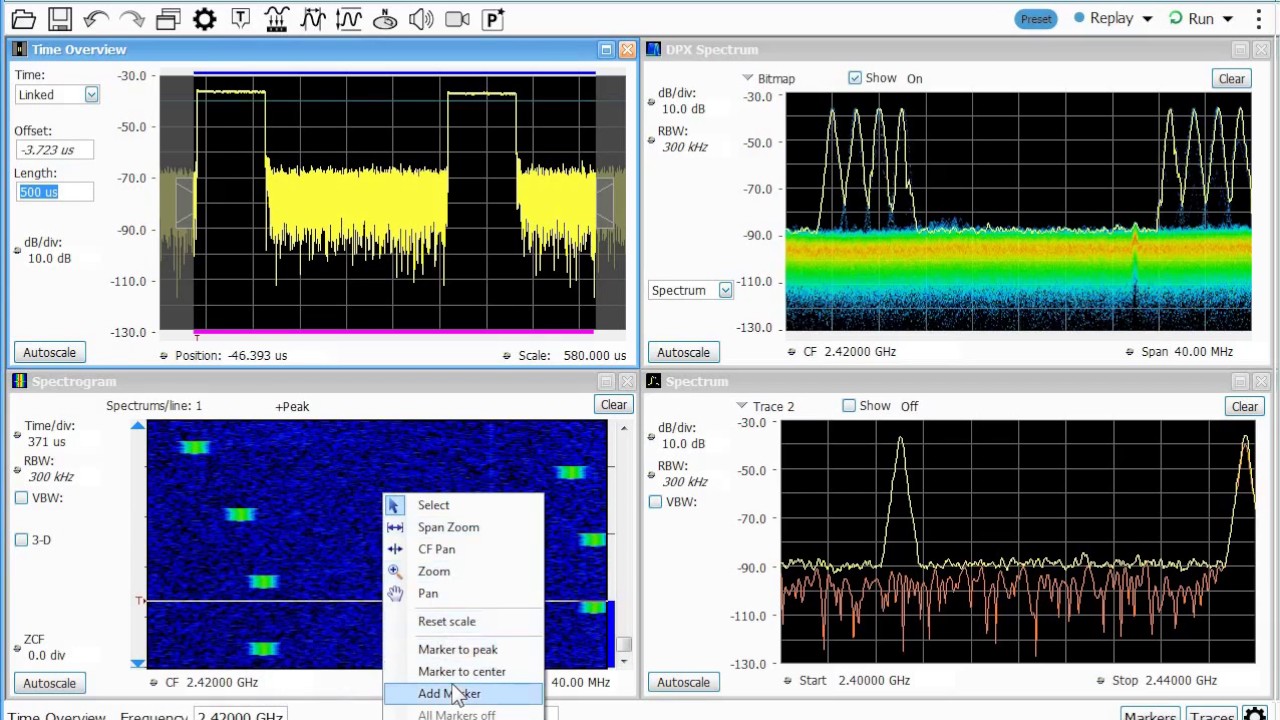Expand the Bitmap trace selector
This screenshot has height=720, width=1280.
click(x=747, y=78)
